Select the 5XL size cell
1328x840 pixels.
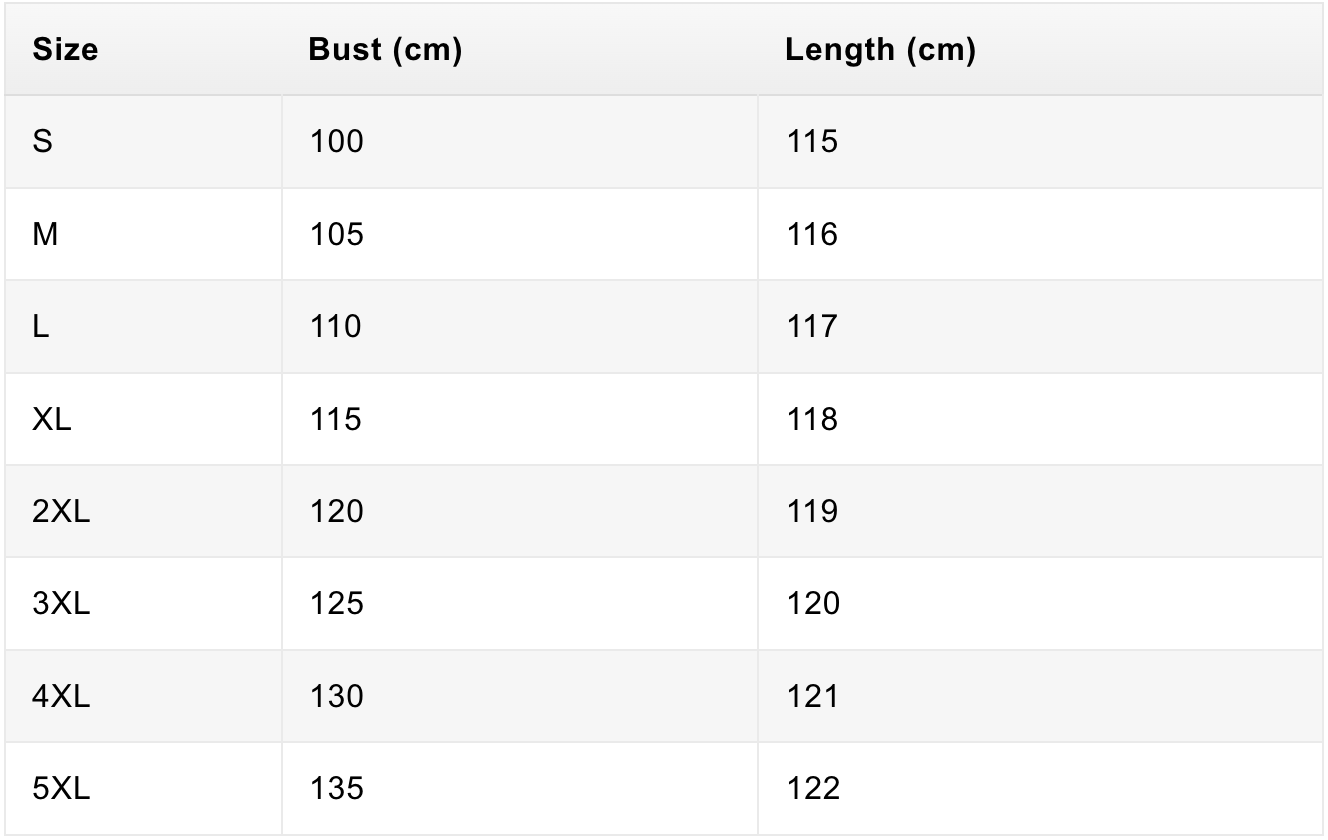point(61,789)
